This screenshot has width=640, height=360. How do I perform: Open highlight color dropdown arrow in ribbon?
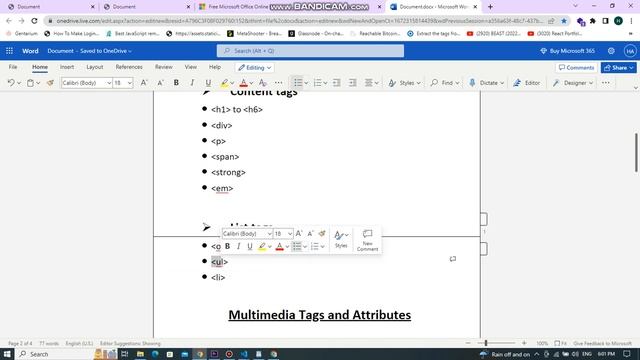232,83
